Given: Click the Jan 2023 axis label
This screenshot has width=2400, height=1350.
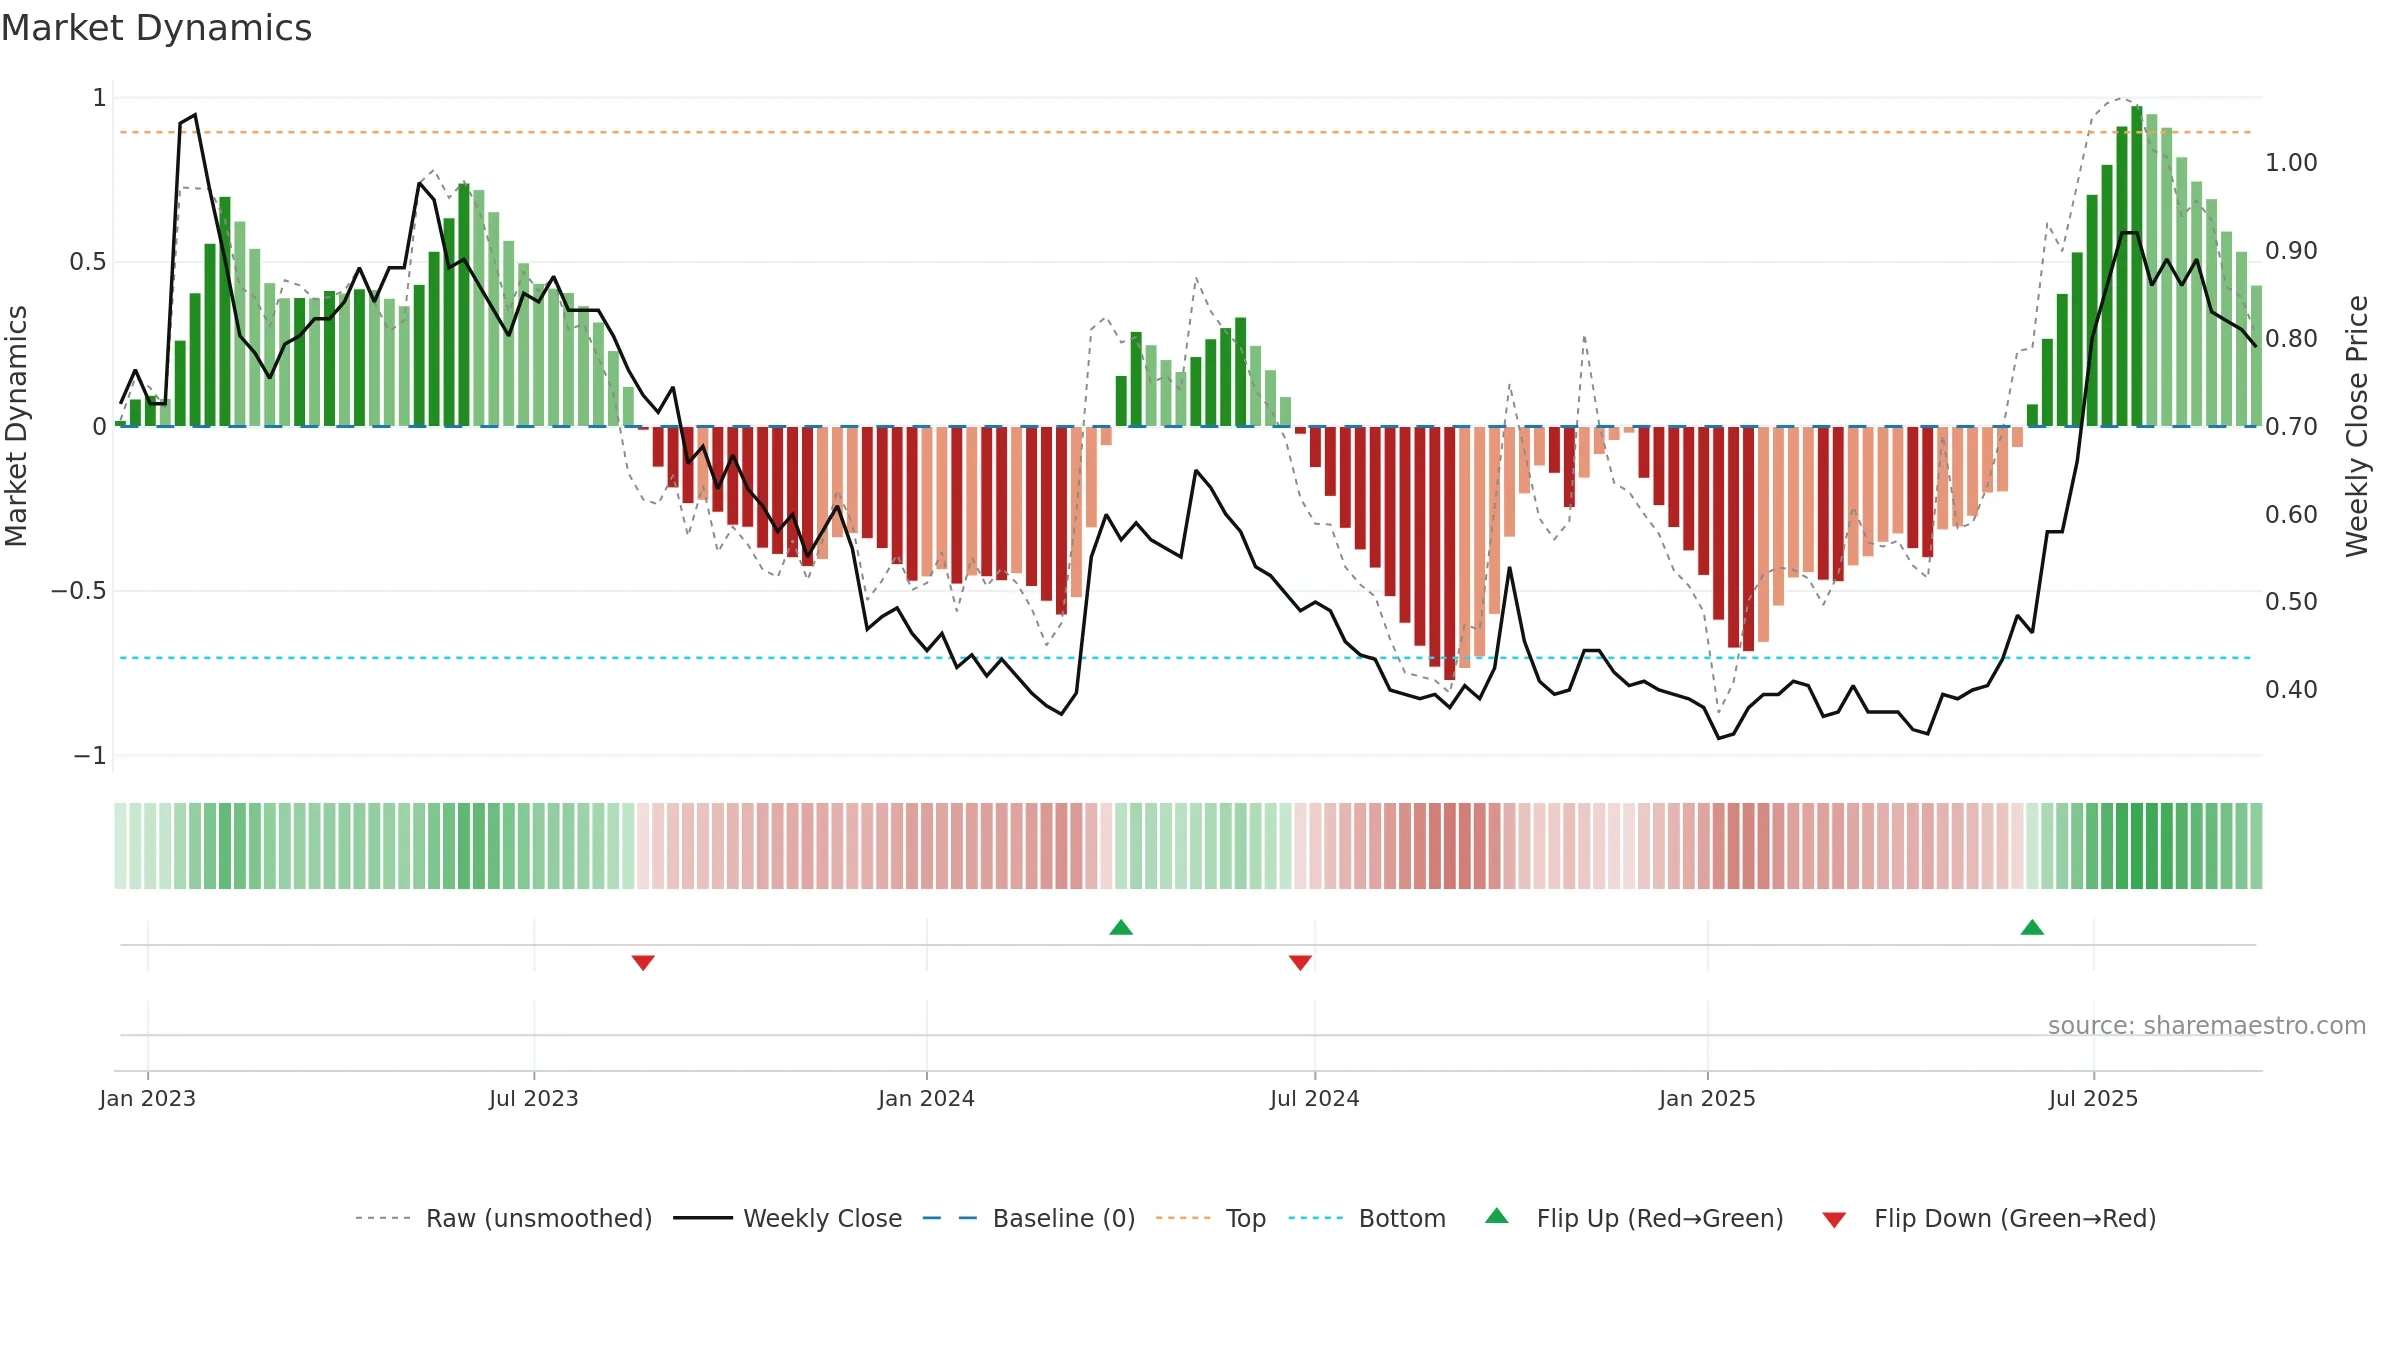Looking at the screenshot, I should point(147,1098).
